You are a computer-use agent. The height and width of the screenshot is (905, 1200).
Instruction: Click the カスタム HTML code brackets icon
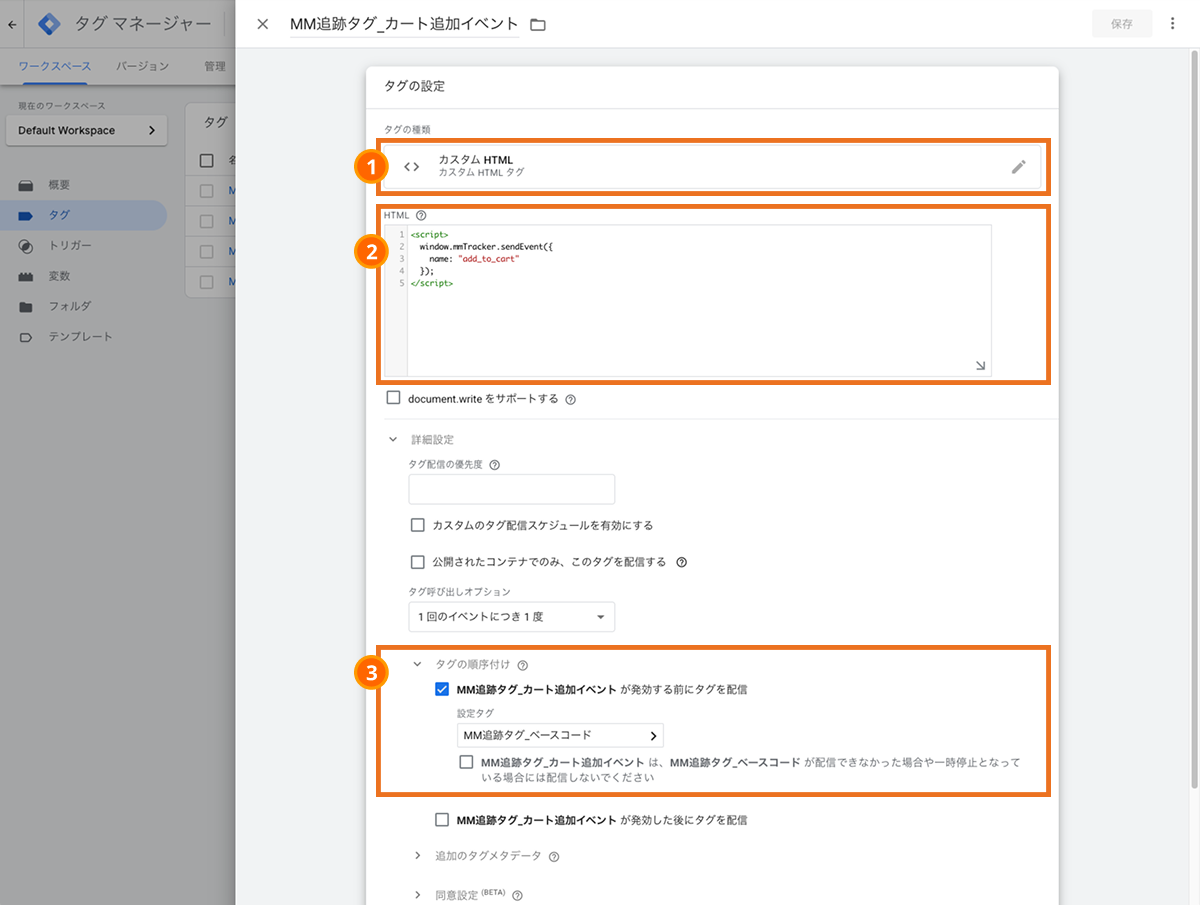(x=411, y=167)
